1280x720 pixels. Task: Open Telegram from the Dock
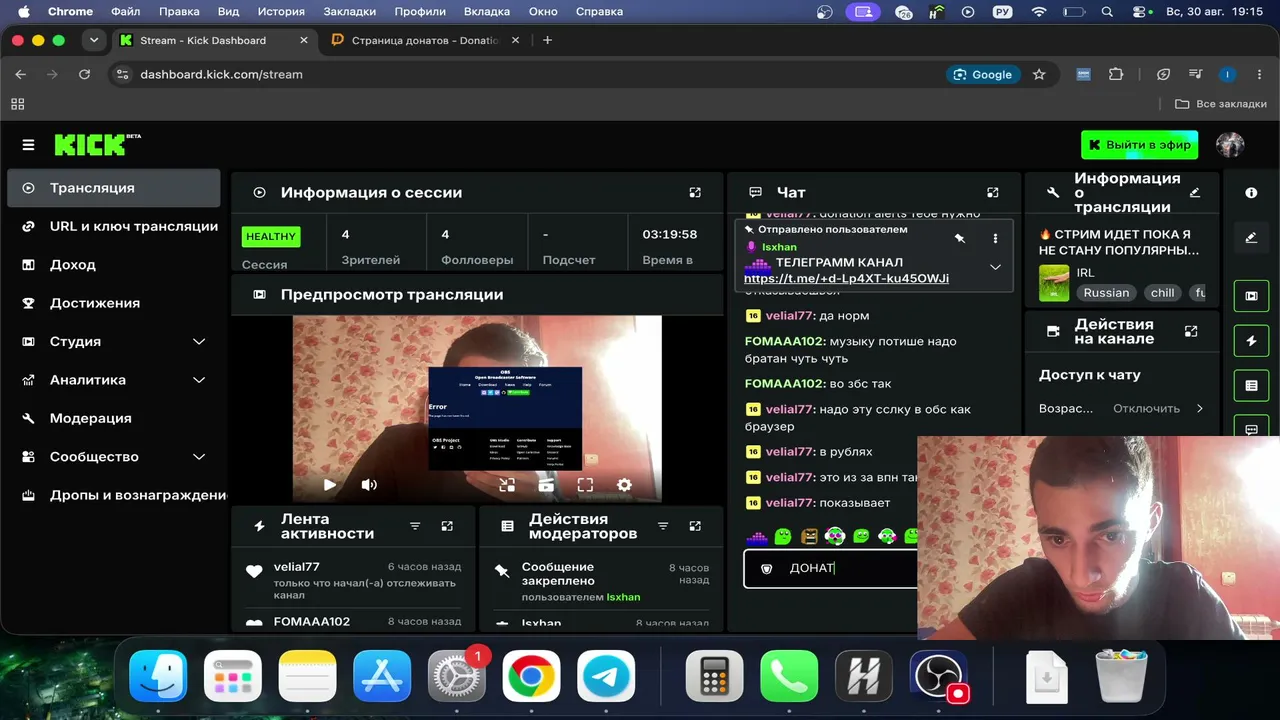click(x=606, y=679)
